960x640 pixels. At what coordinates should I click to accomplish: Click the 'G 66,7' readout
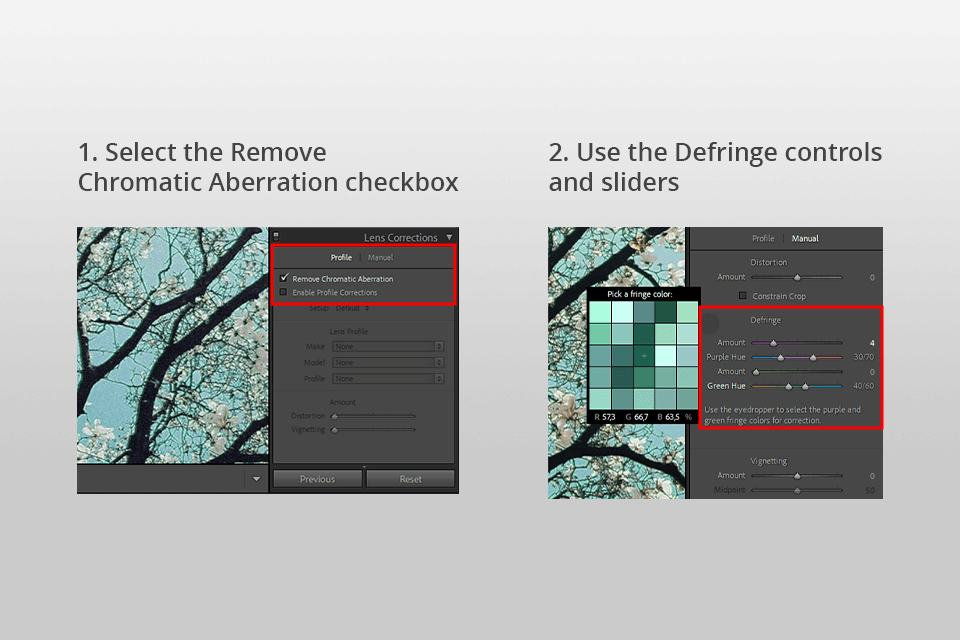click(x=637, y=417)
